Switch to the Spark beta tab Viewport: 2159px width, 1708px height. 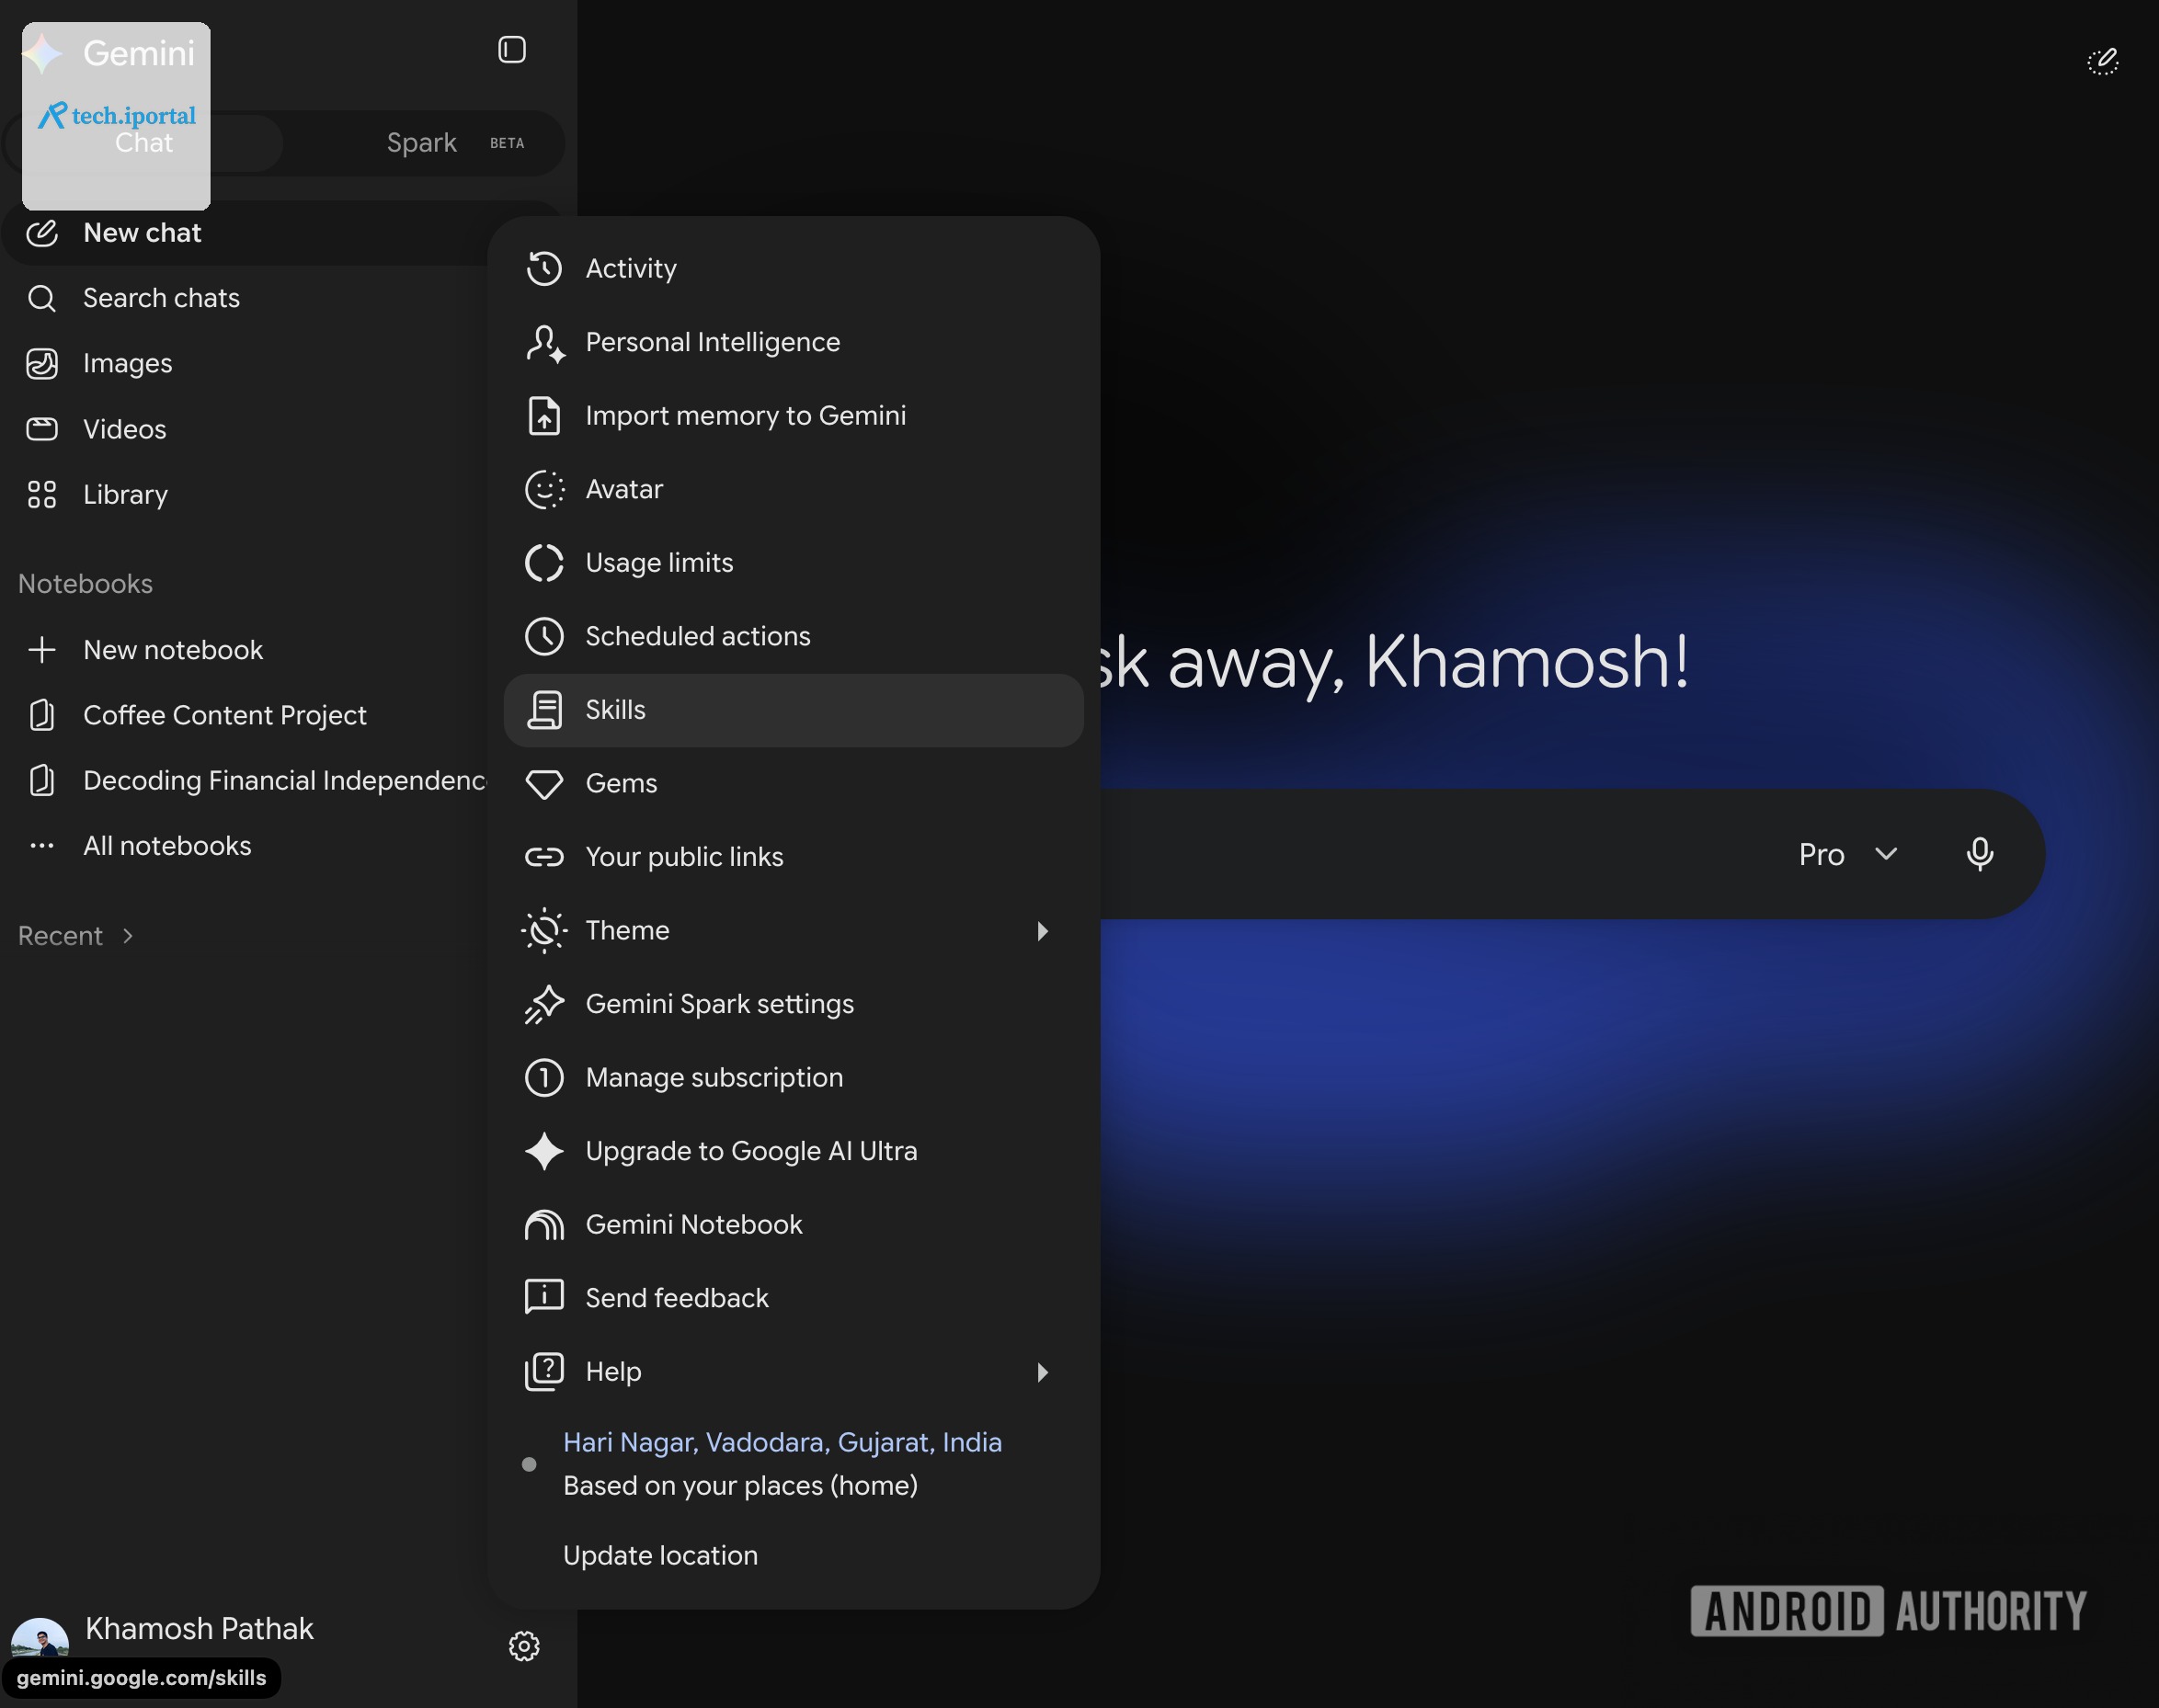coord(454,143)
